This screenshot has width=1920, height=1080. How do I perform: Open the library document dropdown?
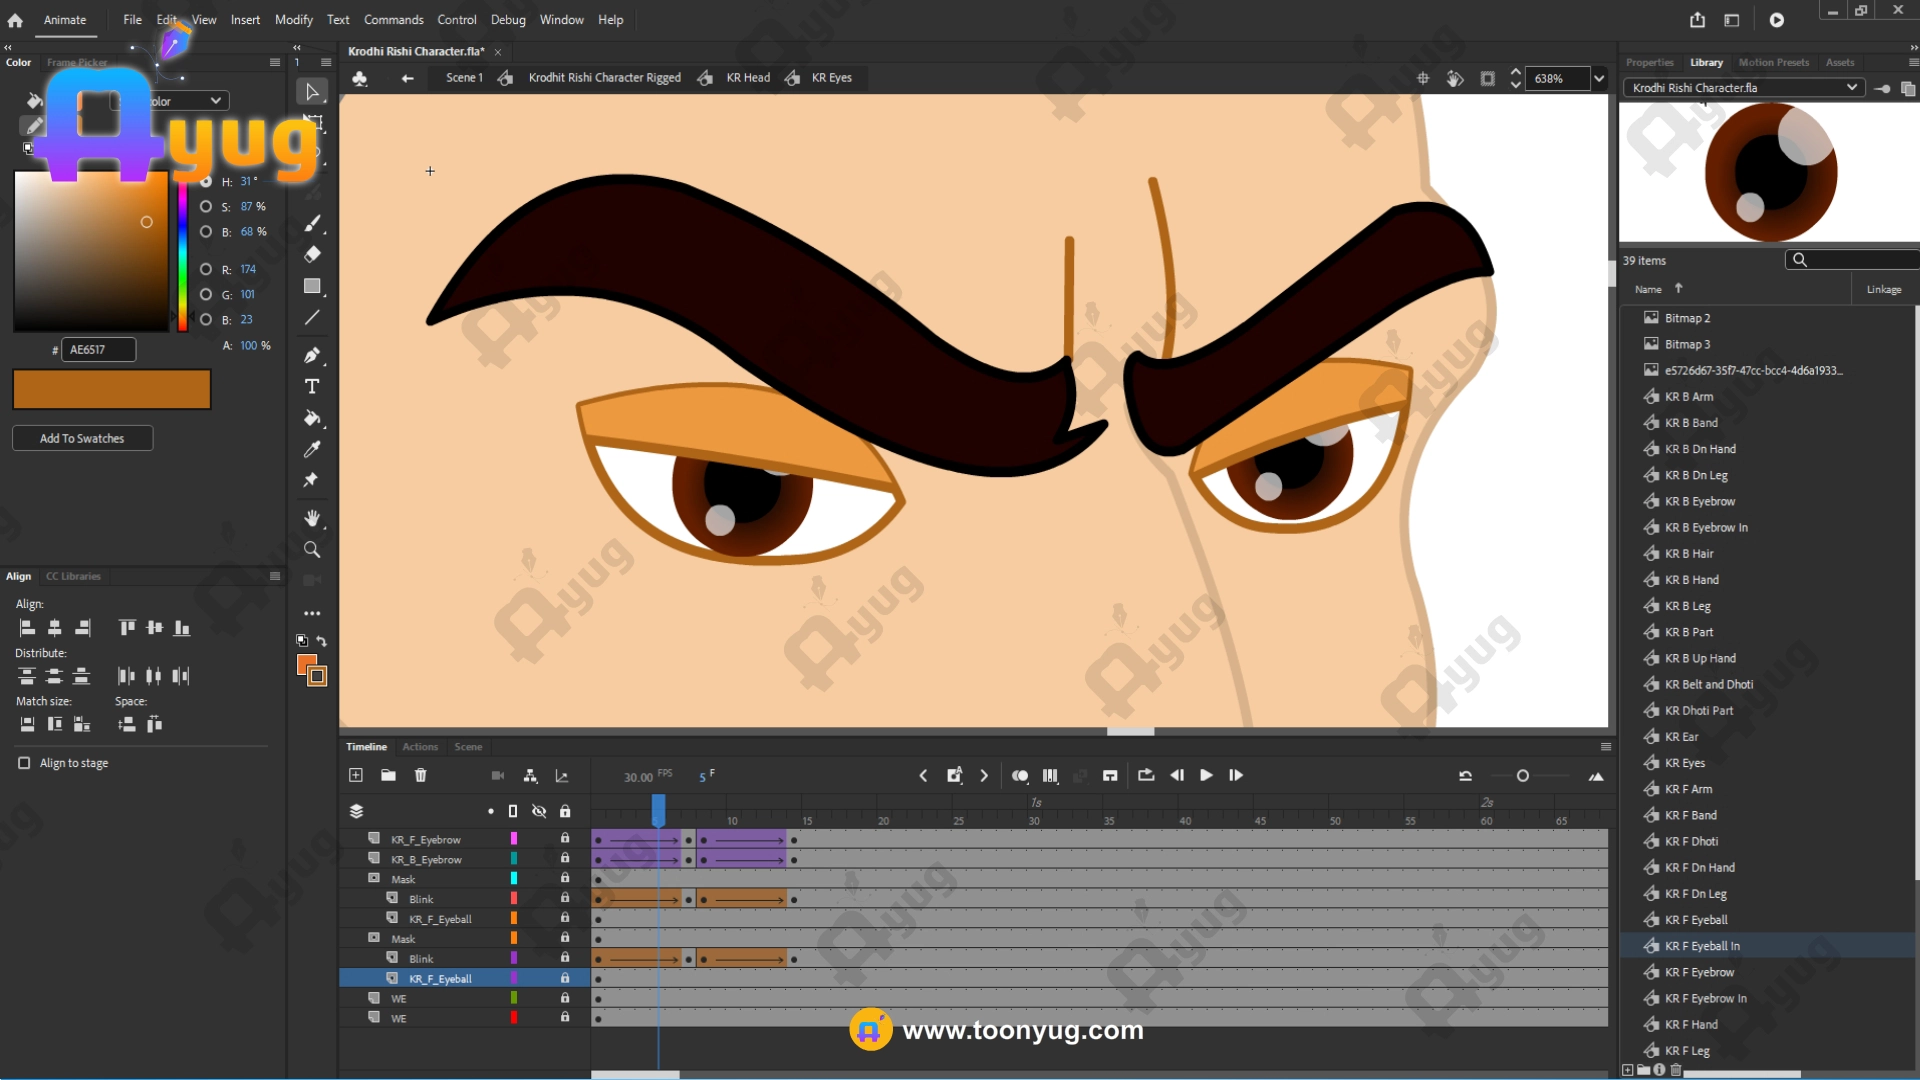[1851, 88]
